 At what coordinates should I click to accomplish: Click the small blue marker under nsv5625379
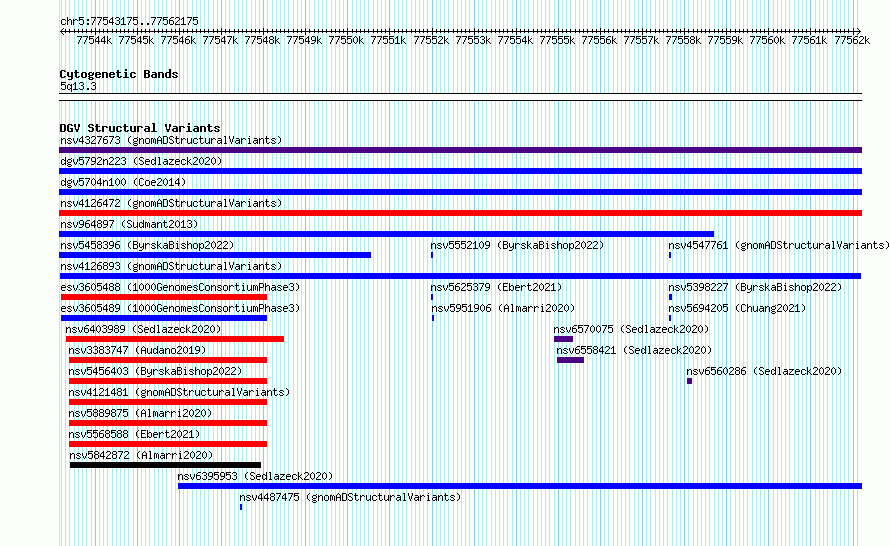pos(432,297)
